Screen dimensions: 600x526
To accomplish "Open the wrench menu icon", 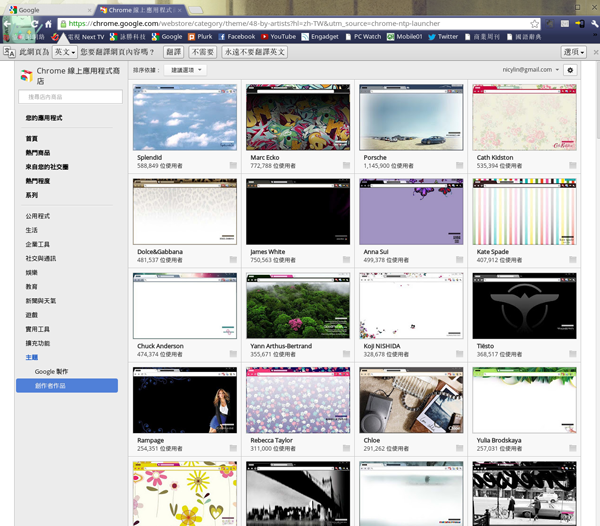I will tap(594, 24).
